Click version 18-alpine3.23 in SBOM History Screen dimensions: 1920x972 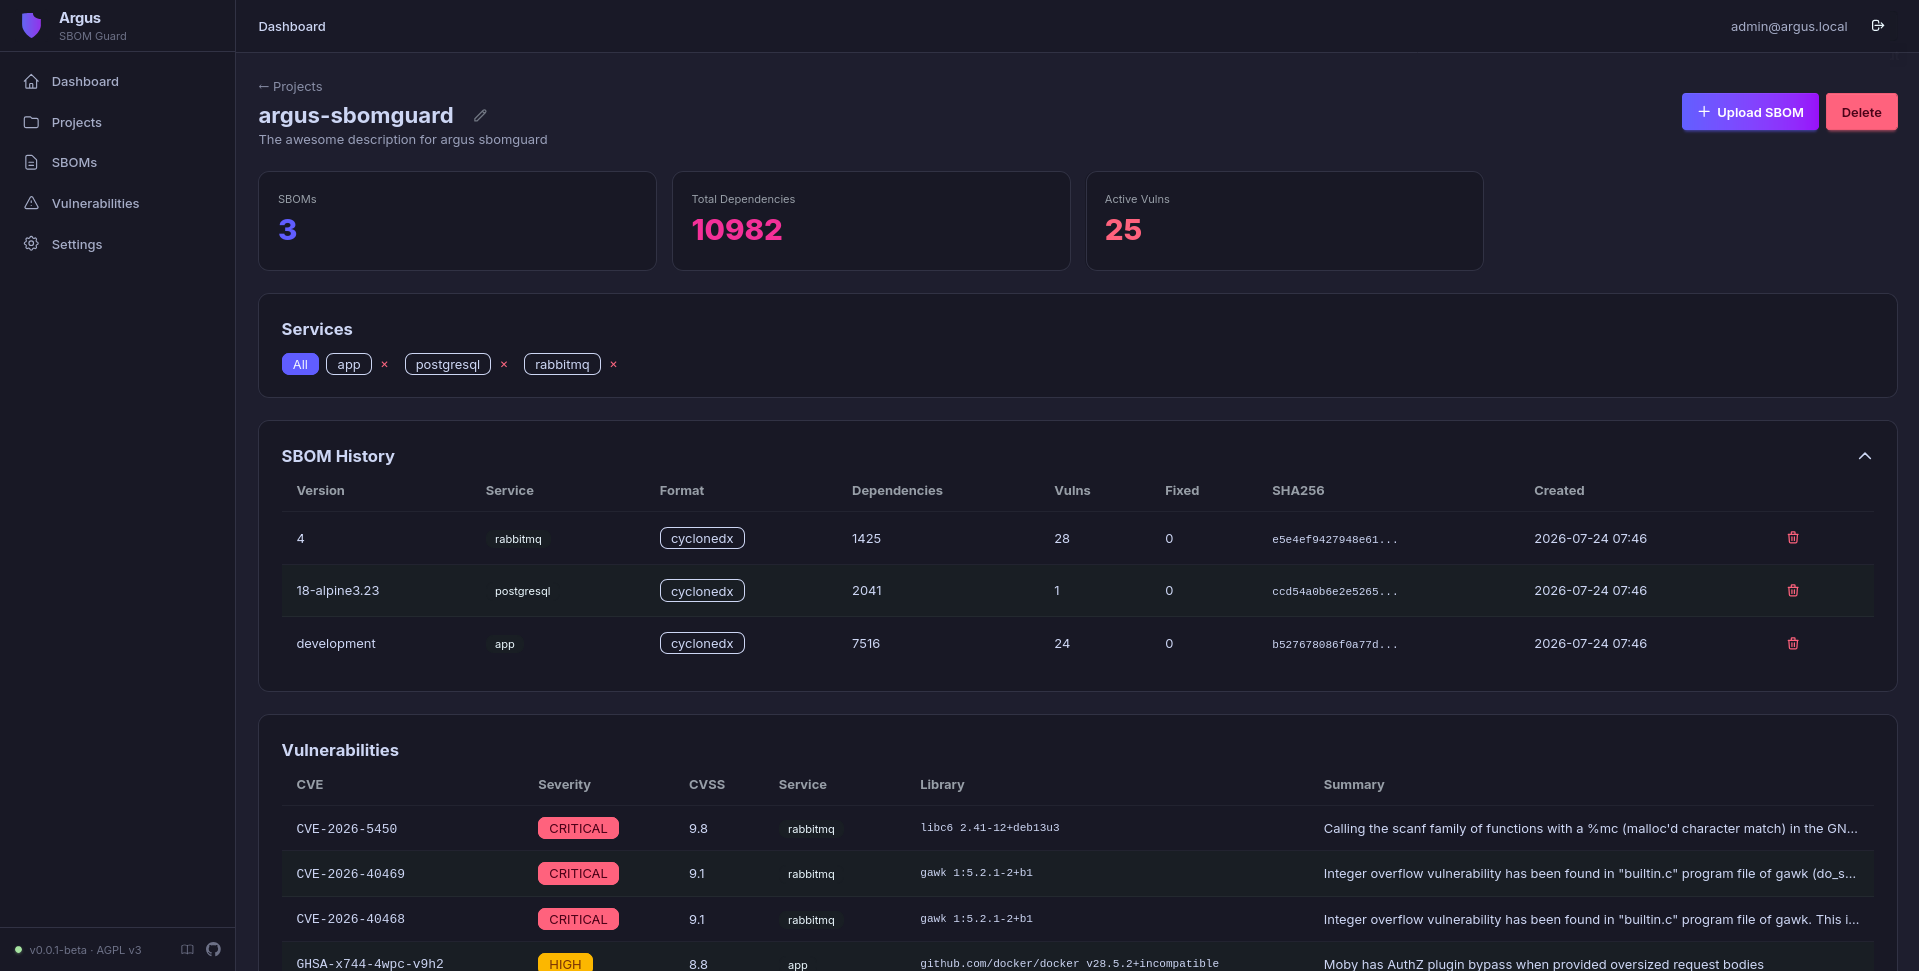tap(338, 591)
